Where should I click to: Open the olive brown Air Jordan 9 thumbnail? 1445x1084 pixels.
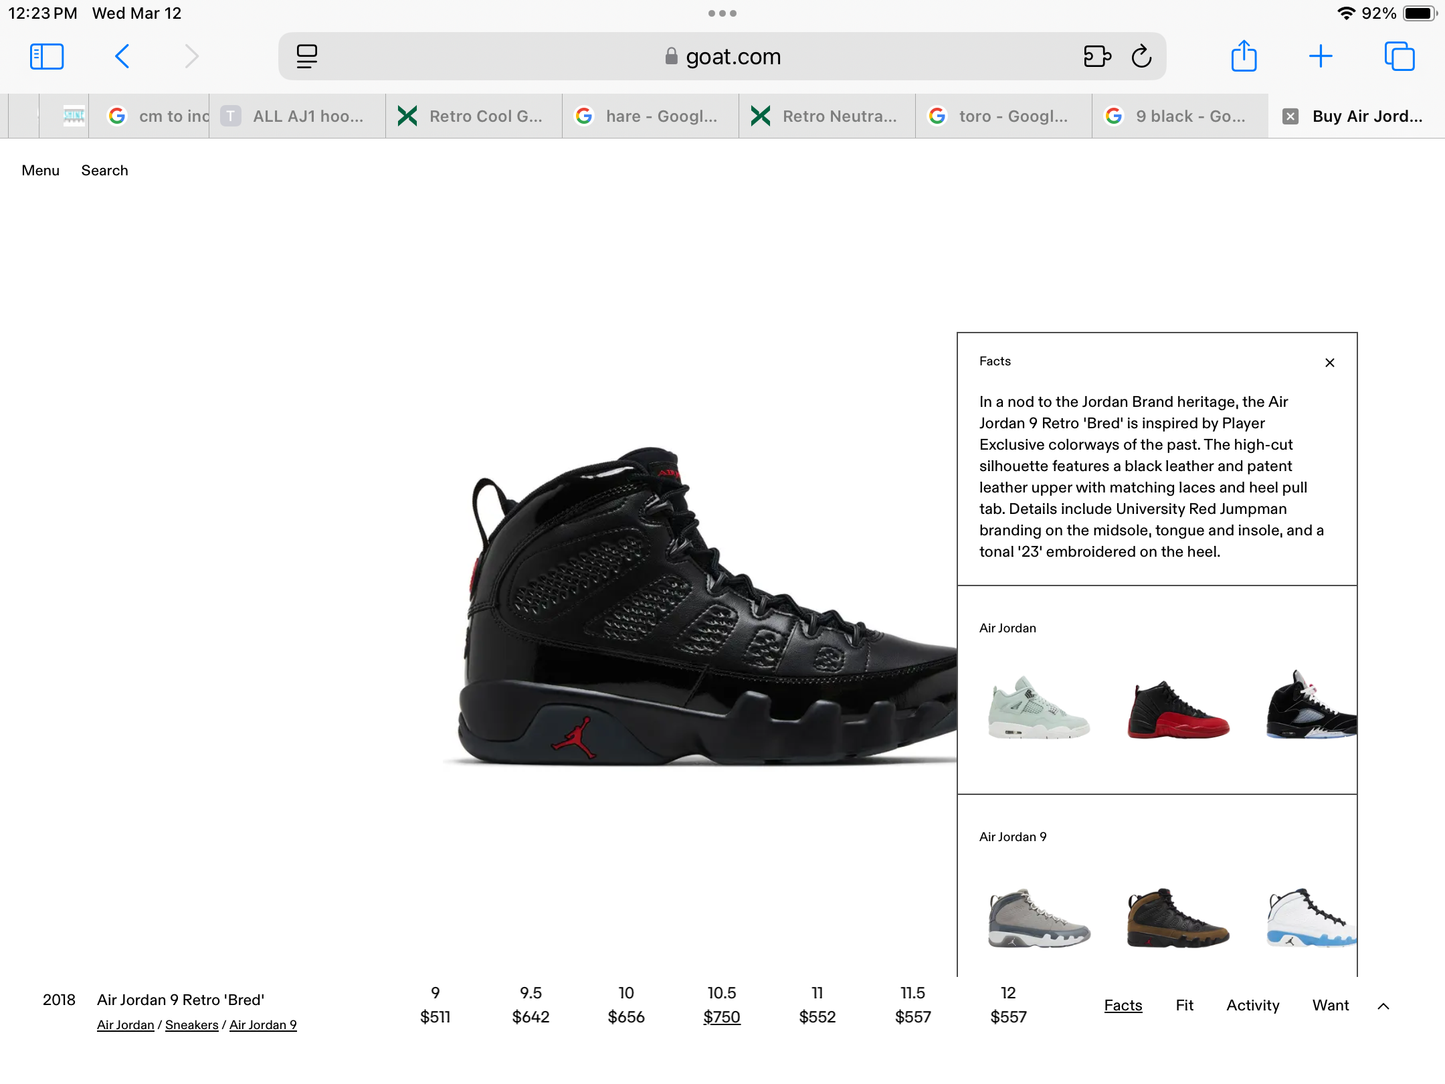(x=1178, y=917)
